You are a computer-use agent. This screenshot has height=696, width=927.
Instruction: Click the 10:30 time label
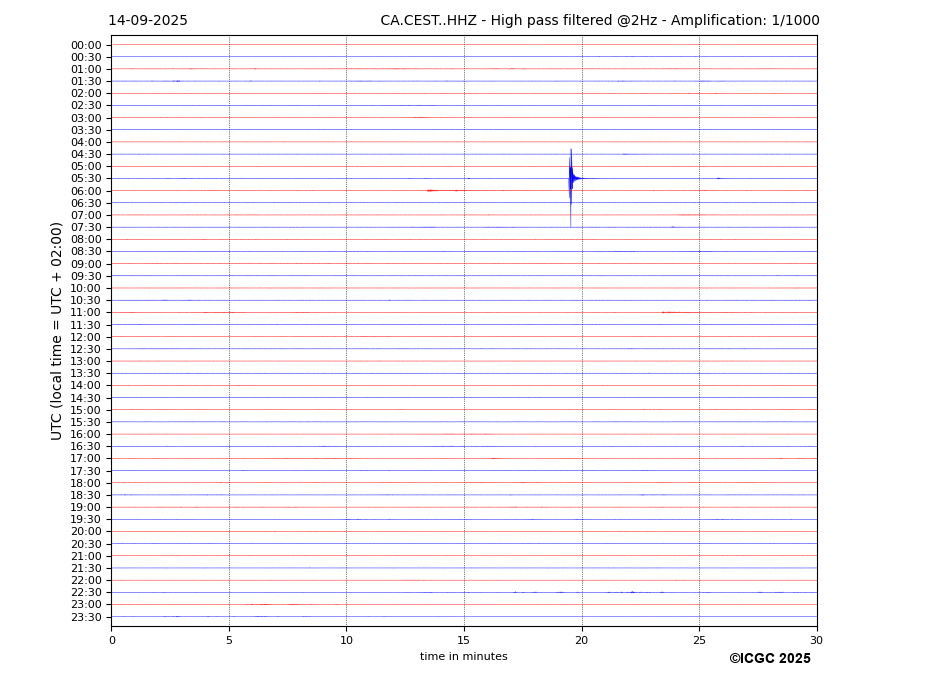86,301
